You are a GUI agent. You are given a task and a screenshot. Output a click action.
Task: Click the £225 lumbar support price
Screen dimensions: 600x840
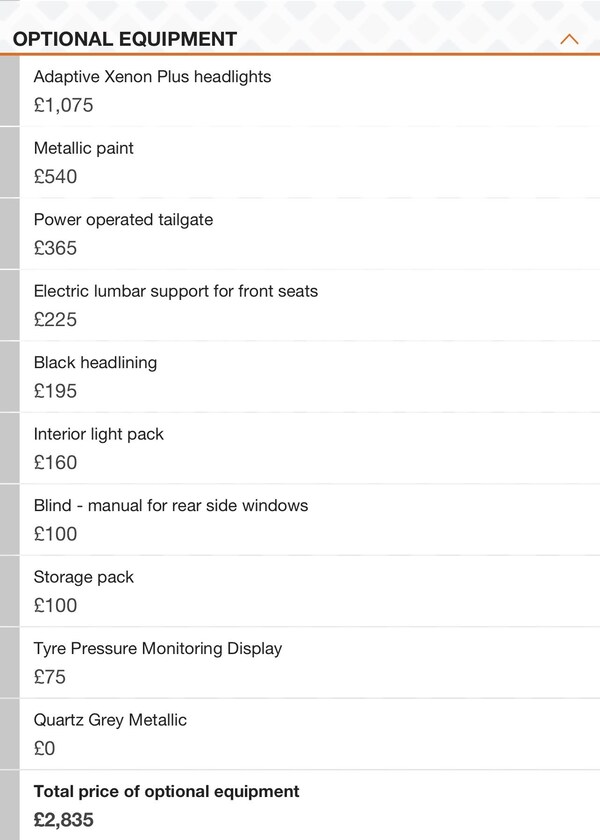[55, 320]
